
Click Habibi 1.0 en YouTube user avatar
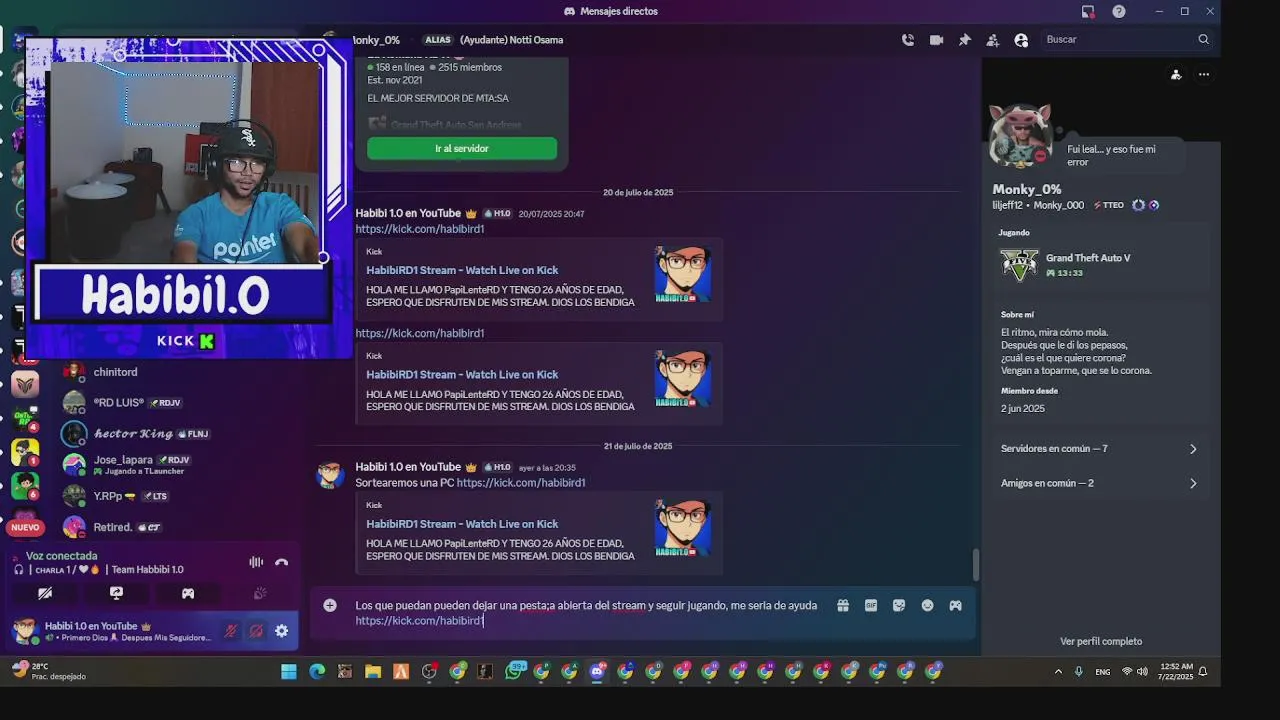(x=25, y=631)
